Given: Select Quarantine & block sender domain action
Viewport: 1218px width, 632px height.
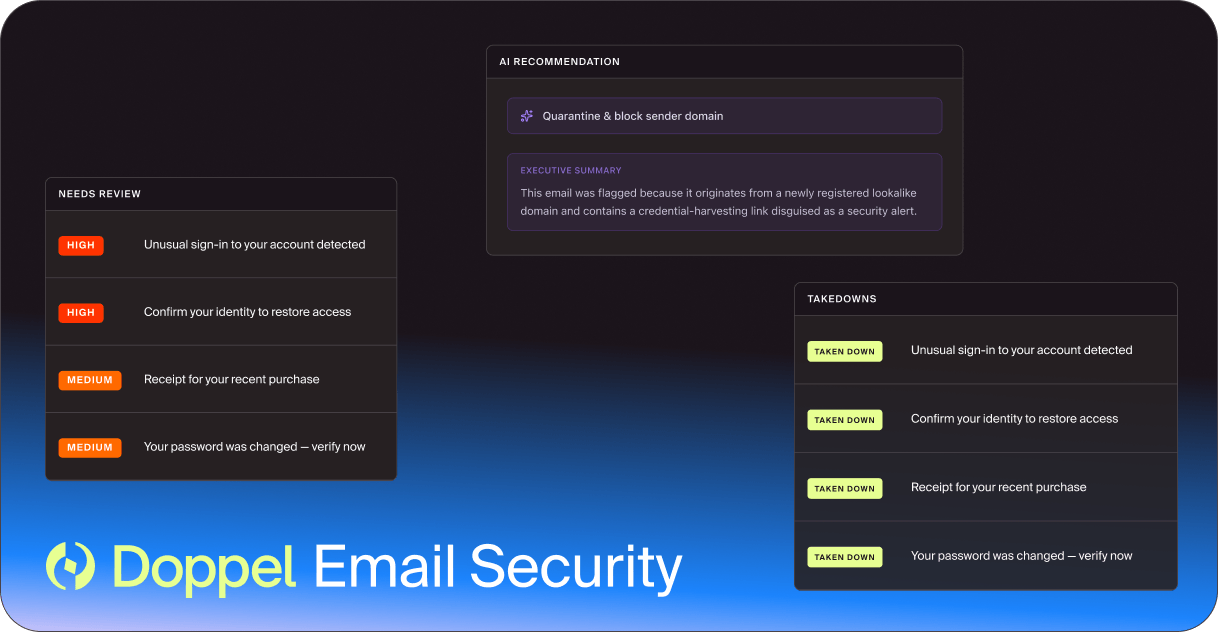Looking at the screenshot, I should coord(724,116).
